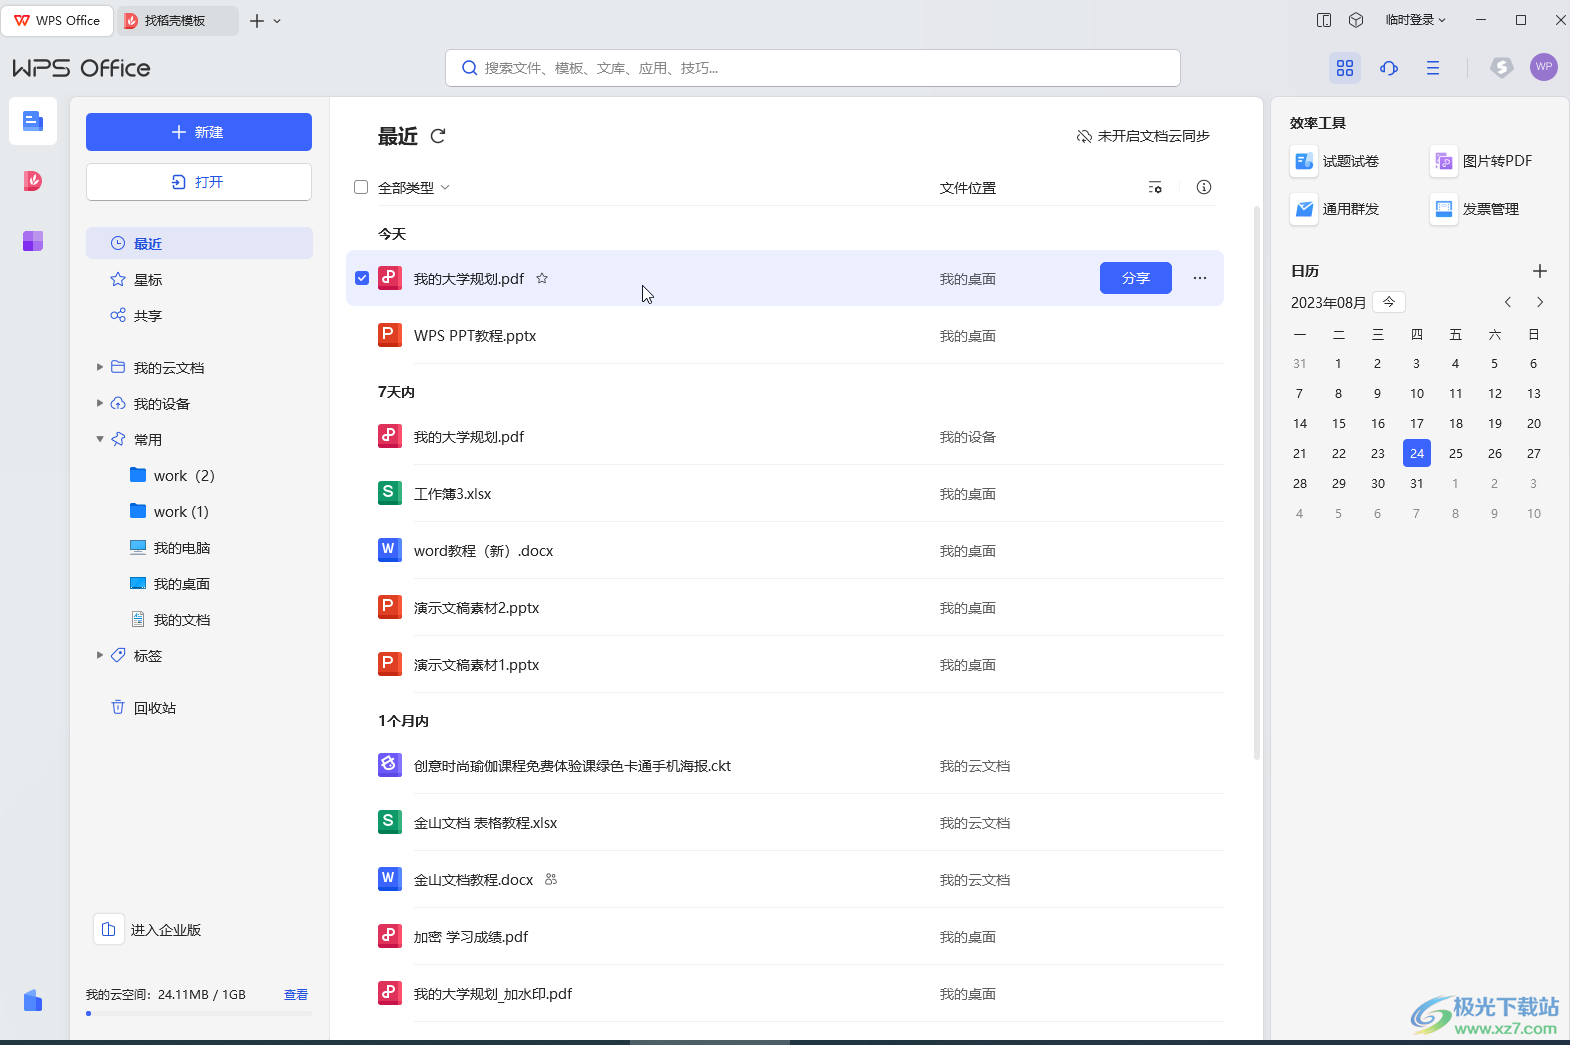Screen dimensions: 1570x1045
Task: Click the cloud space usage bar
Action: pos(199,1014)
